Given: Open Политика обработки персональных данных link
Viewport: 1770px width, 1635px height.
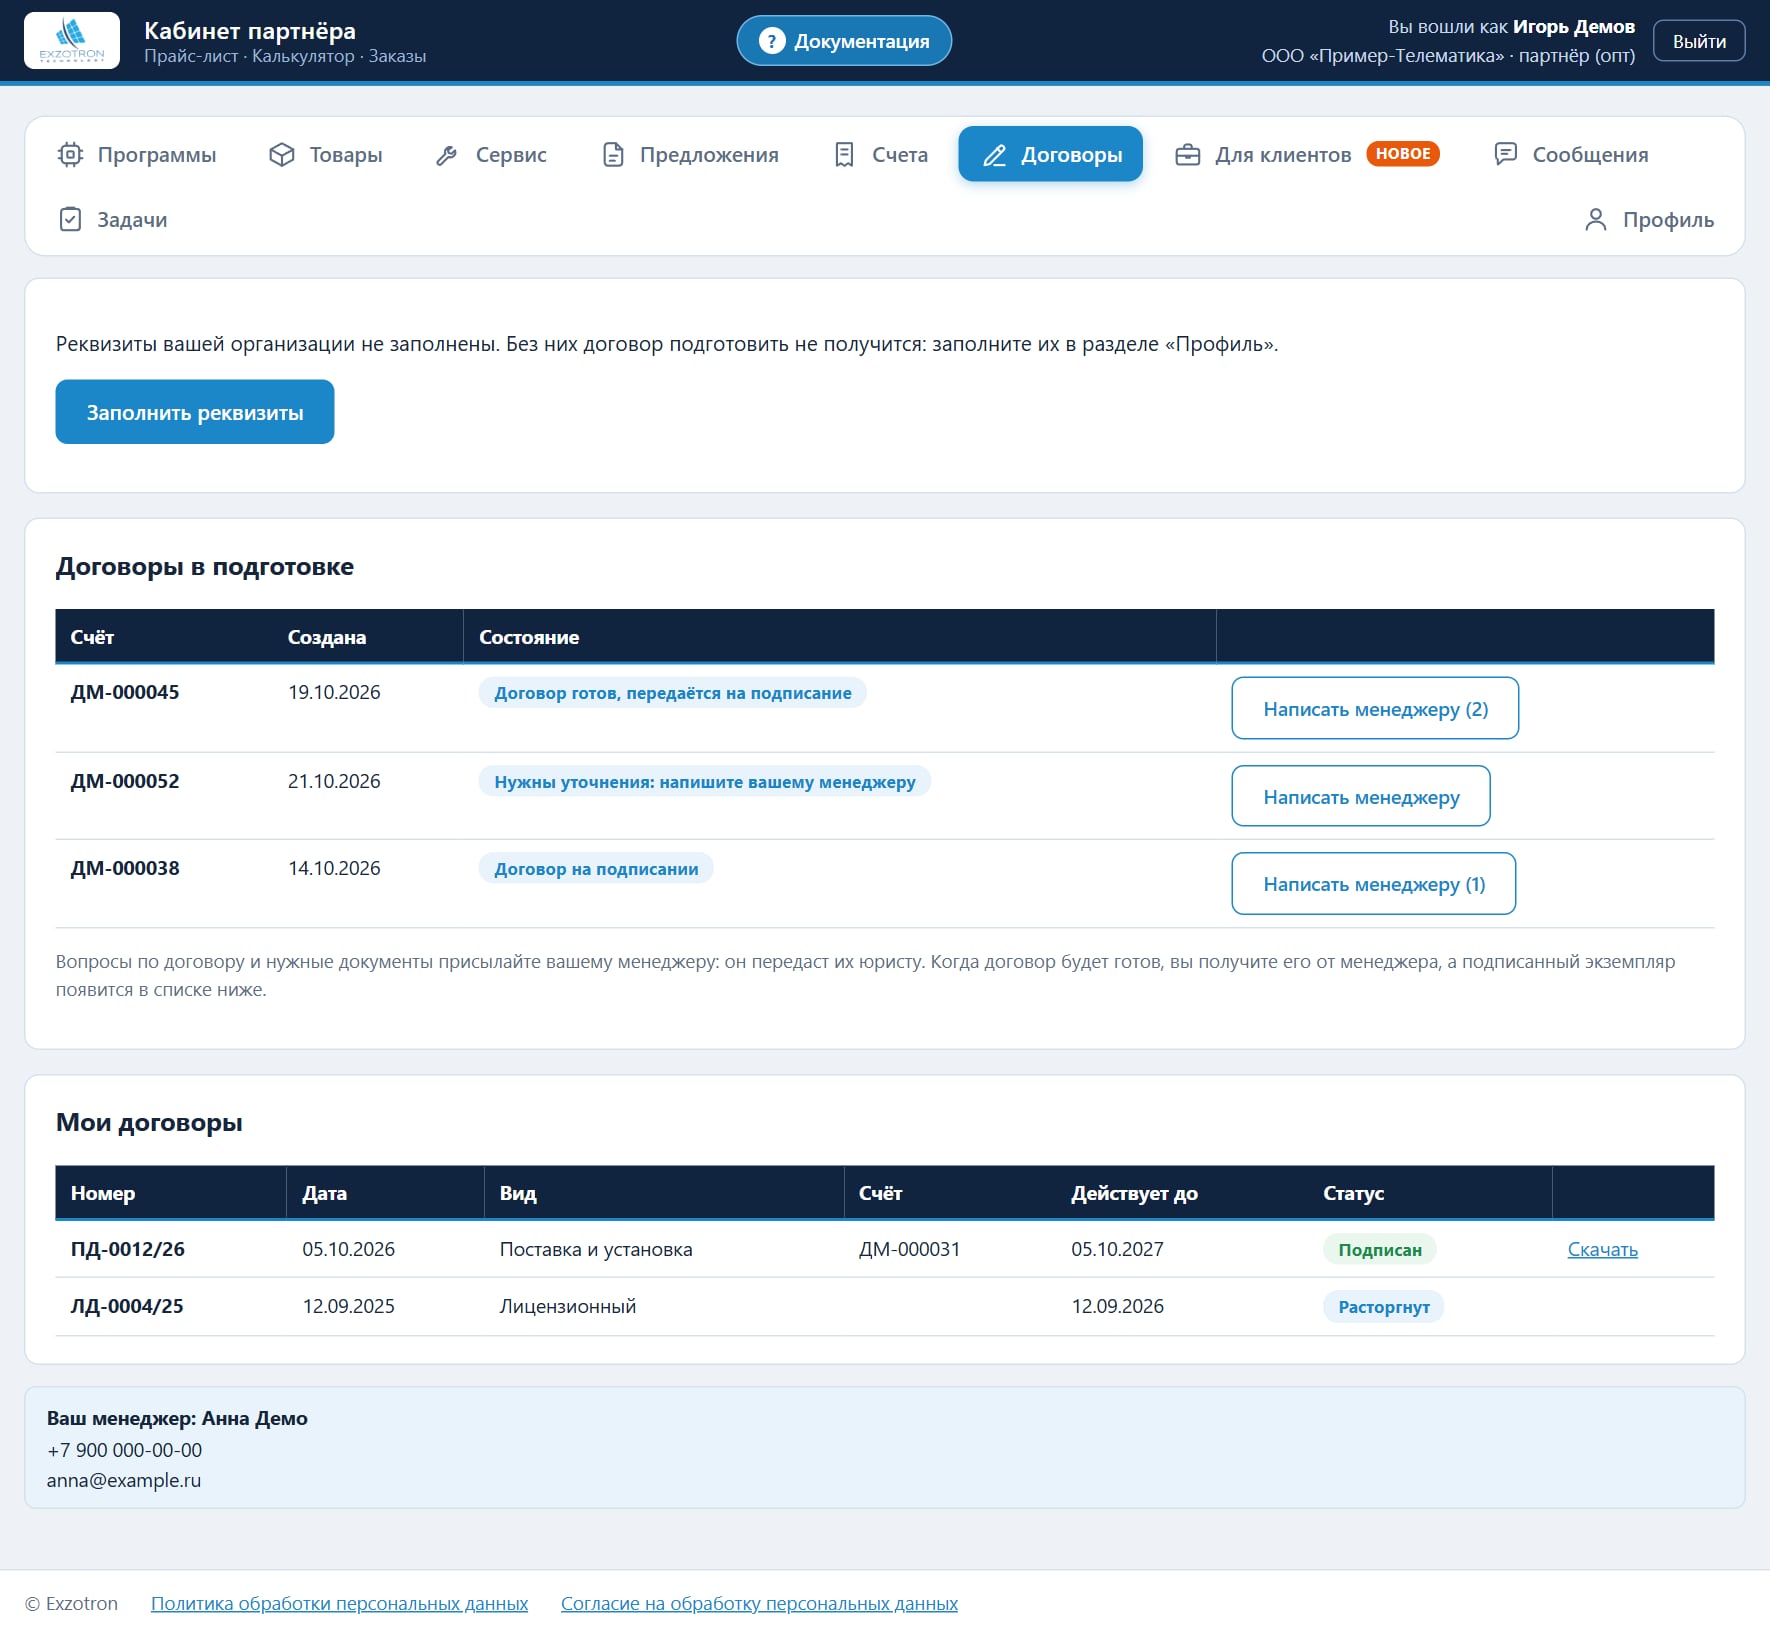Looking at the screenshot, I should (339, 1603).
